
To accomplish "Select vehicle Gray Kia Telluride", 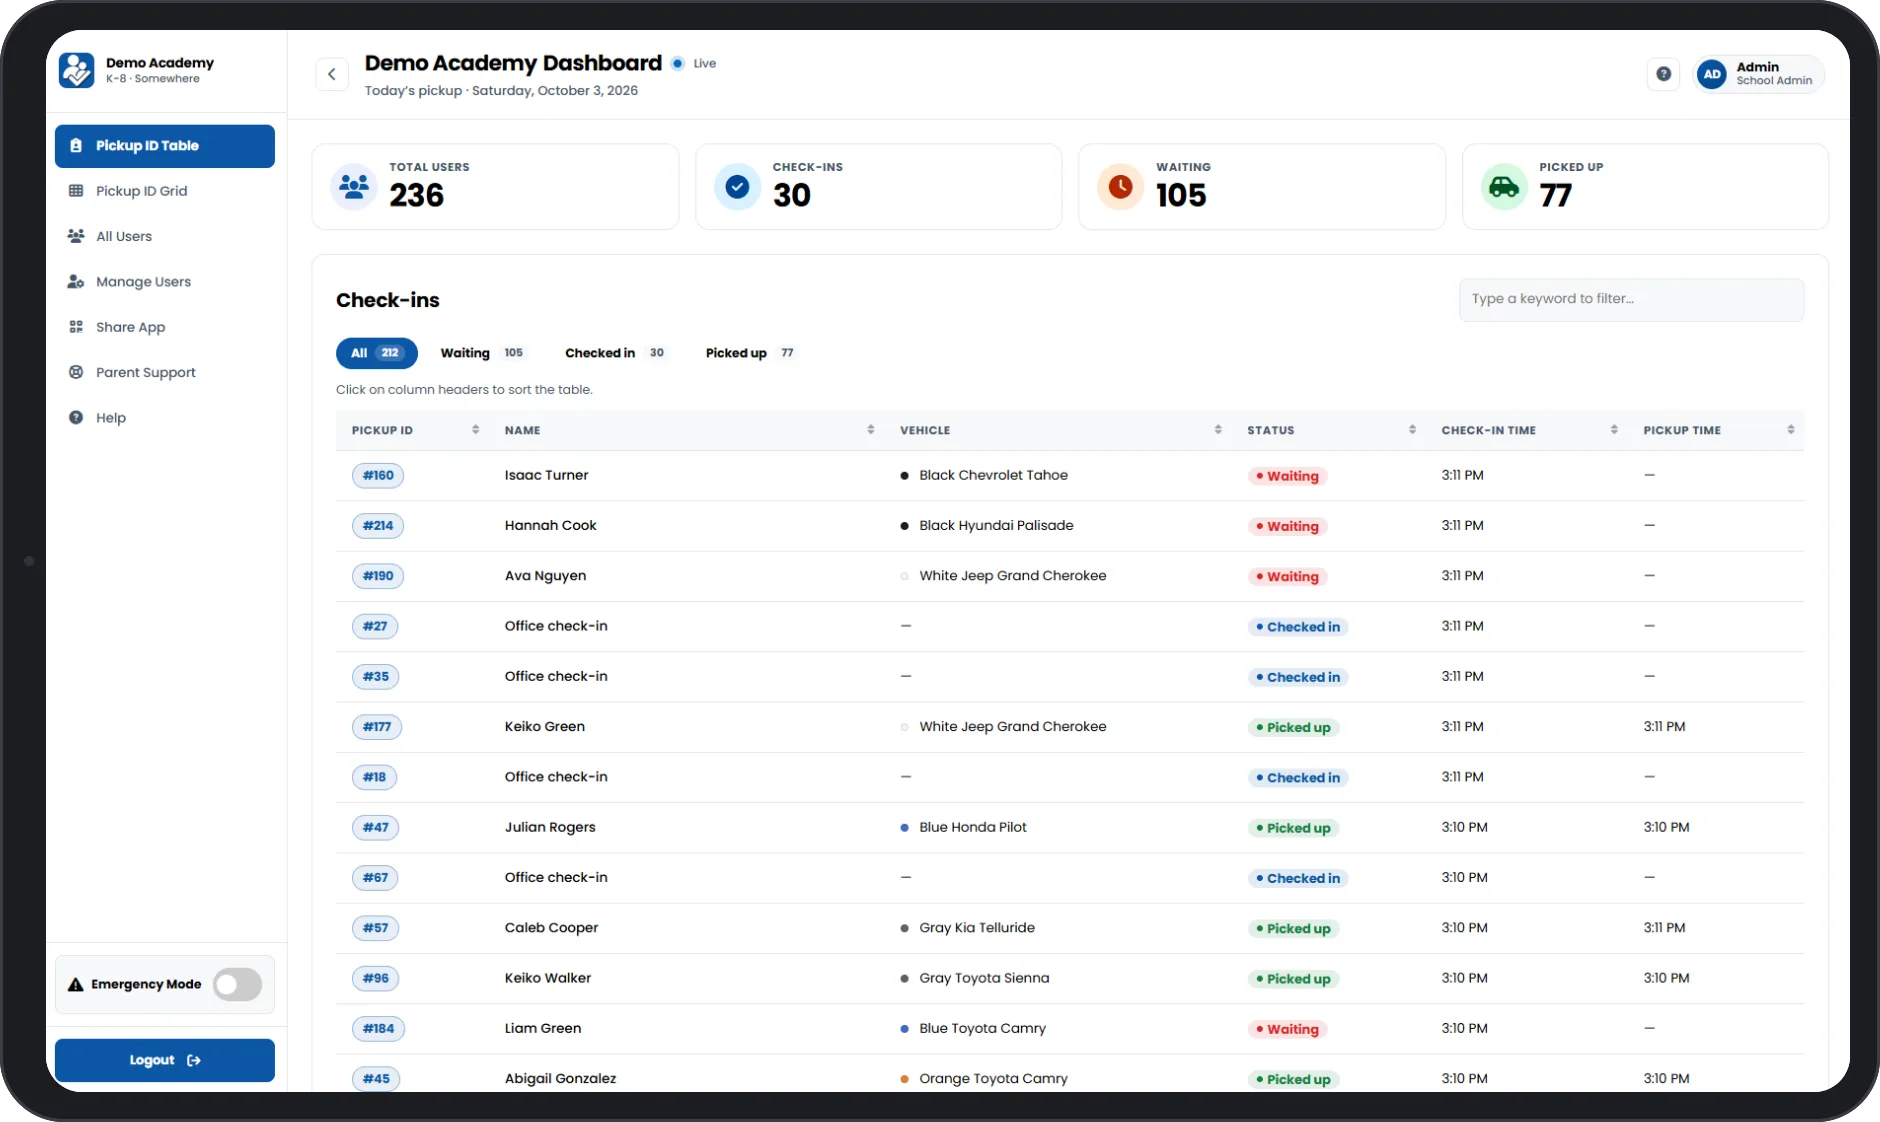I will coord(977,928).
